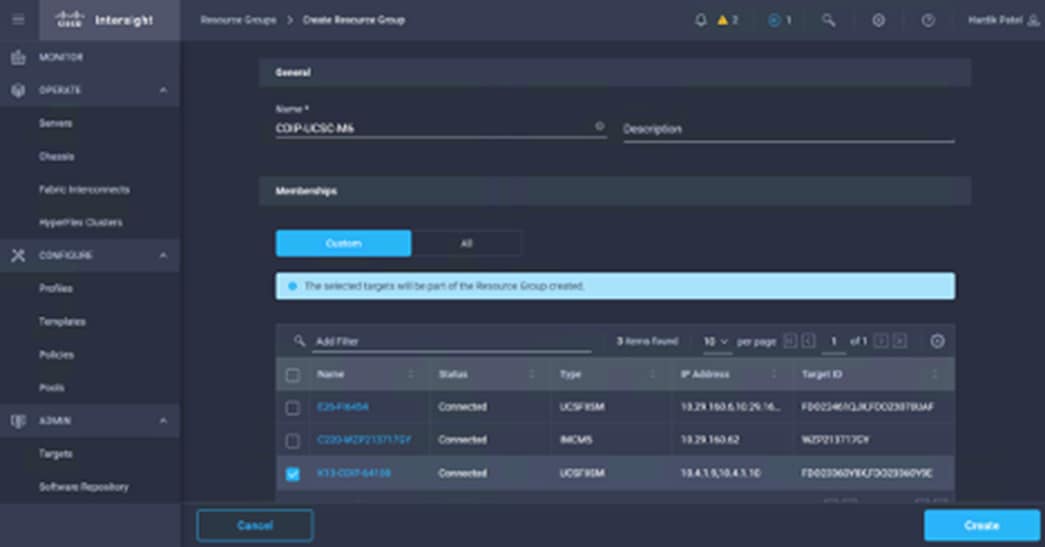
Task: Collapse the Operate section chevron
Action: pyautogui.click(x=163, y=90)
